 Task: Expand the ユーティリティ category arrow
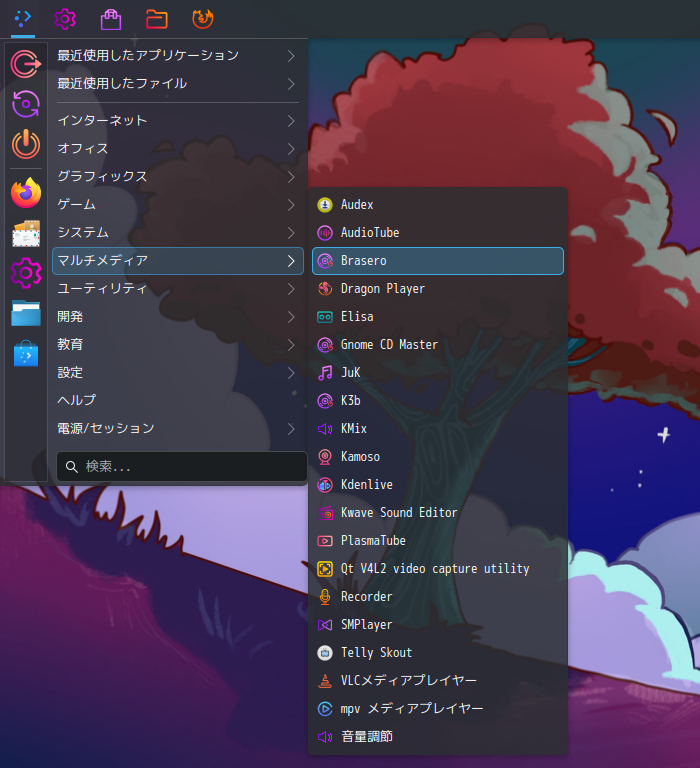(x=291, y=289)
